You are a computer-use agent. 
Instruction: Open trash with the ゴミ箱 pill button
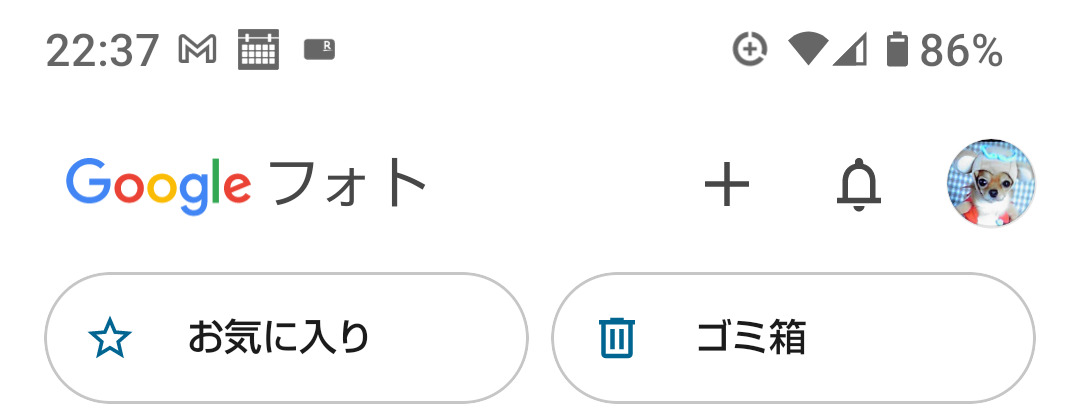pyautogui.click(x=793, y=338)
